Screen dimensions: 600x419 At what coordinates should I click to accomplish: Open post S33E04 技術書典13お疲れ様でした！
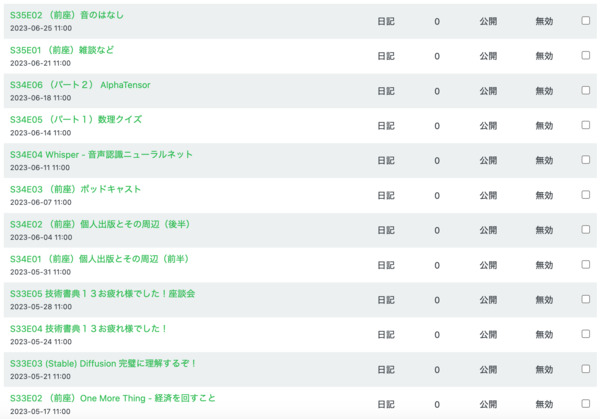point(88,328)
